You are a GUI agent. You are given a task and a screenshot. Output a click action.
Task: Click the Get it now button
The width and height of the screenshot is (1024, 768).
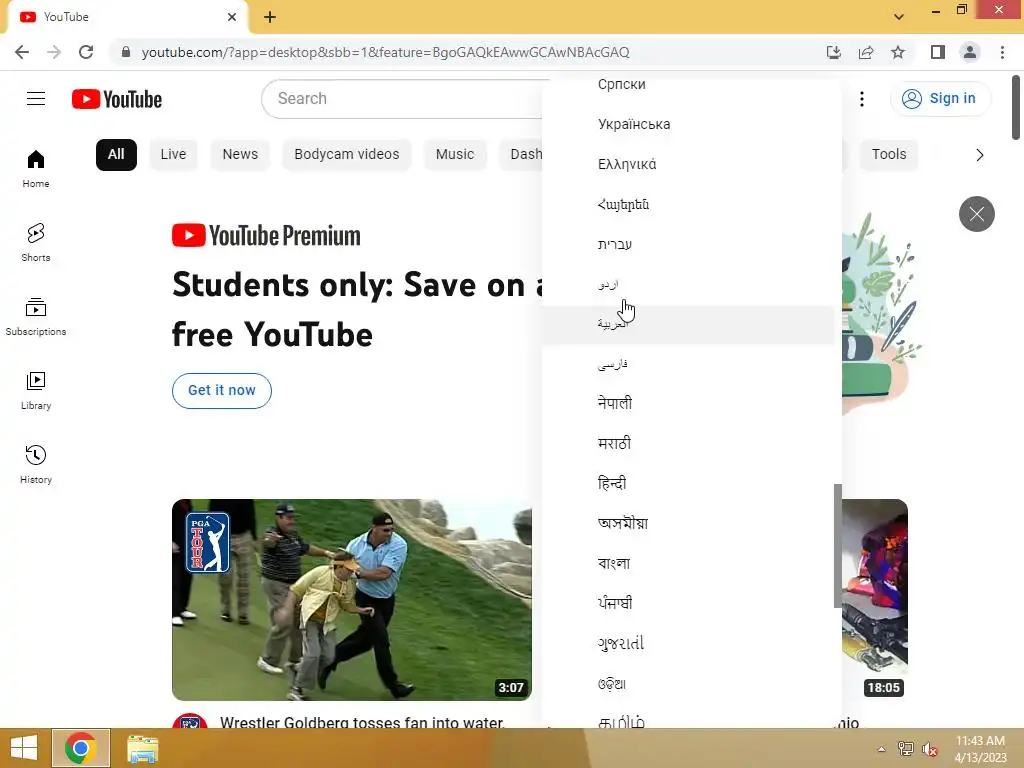point(221,391)
